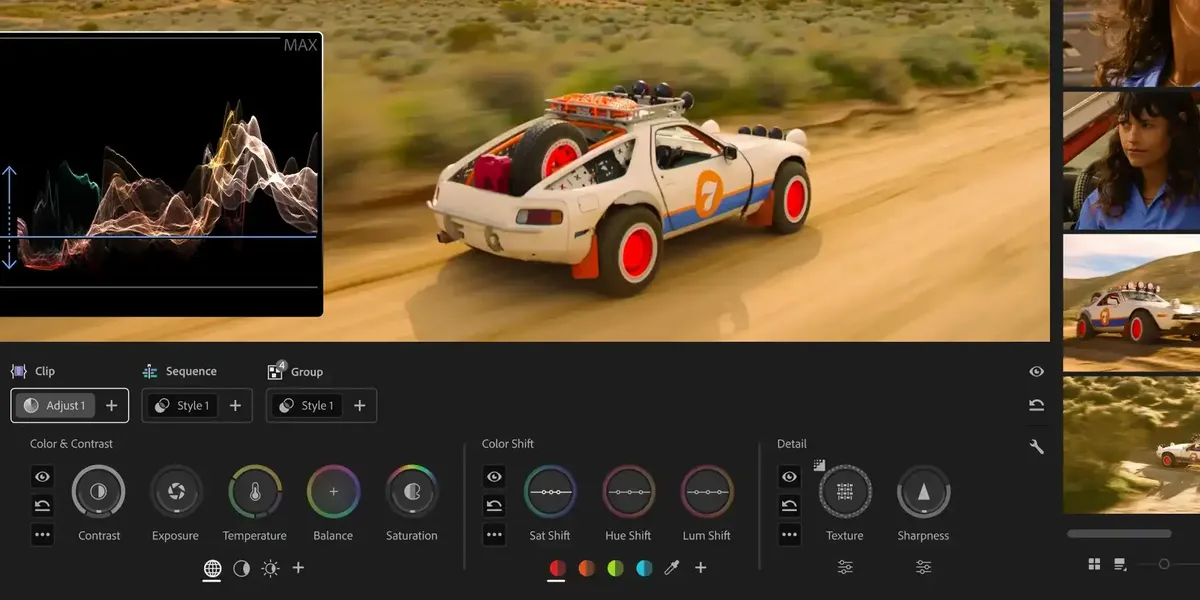Select the half-circle tonal icon under Color & Contrast
This screenshot has height=600, width=1200.
241,568
